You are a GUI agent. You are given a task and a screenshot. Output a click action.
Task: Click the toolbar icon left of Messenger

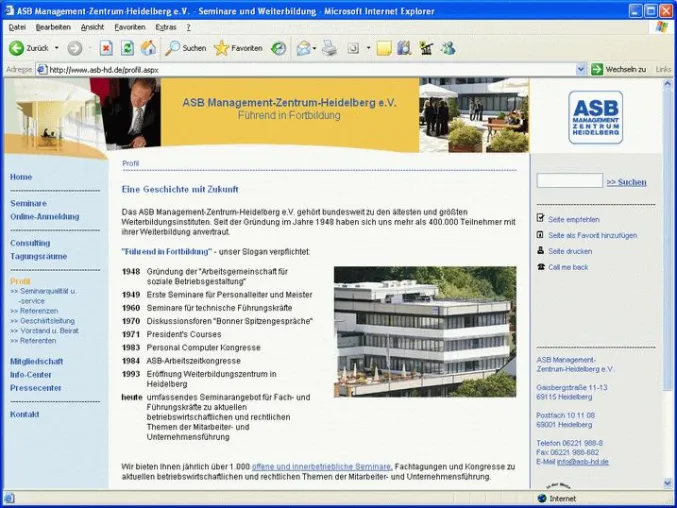pos(426,48)
